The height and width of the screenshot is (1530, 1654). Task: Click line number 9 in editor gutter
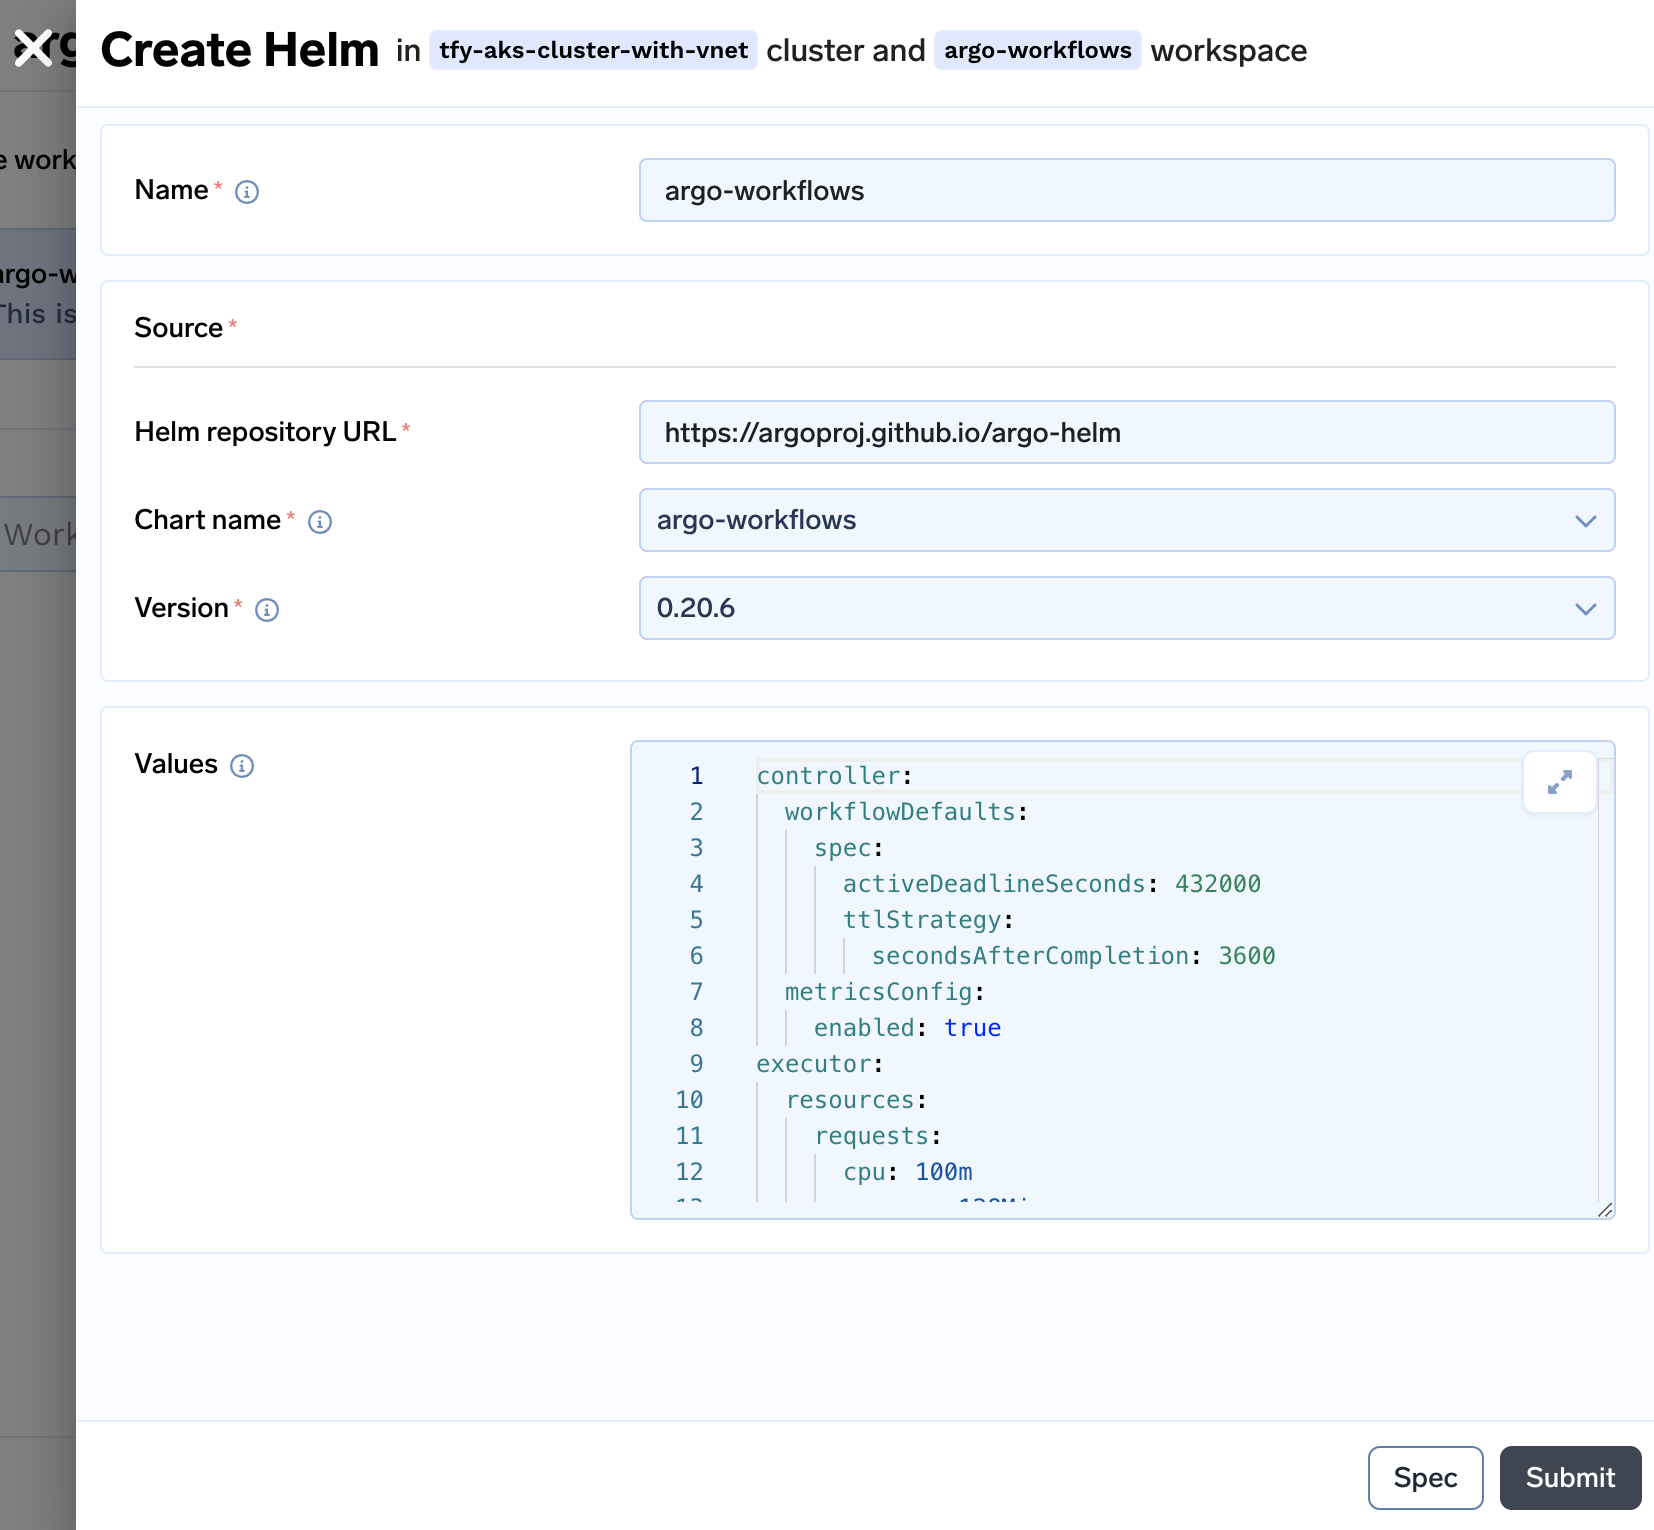696,1064
